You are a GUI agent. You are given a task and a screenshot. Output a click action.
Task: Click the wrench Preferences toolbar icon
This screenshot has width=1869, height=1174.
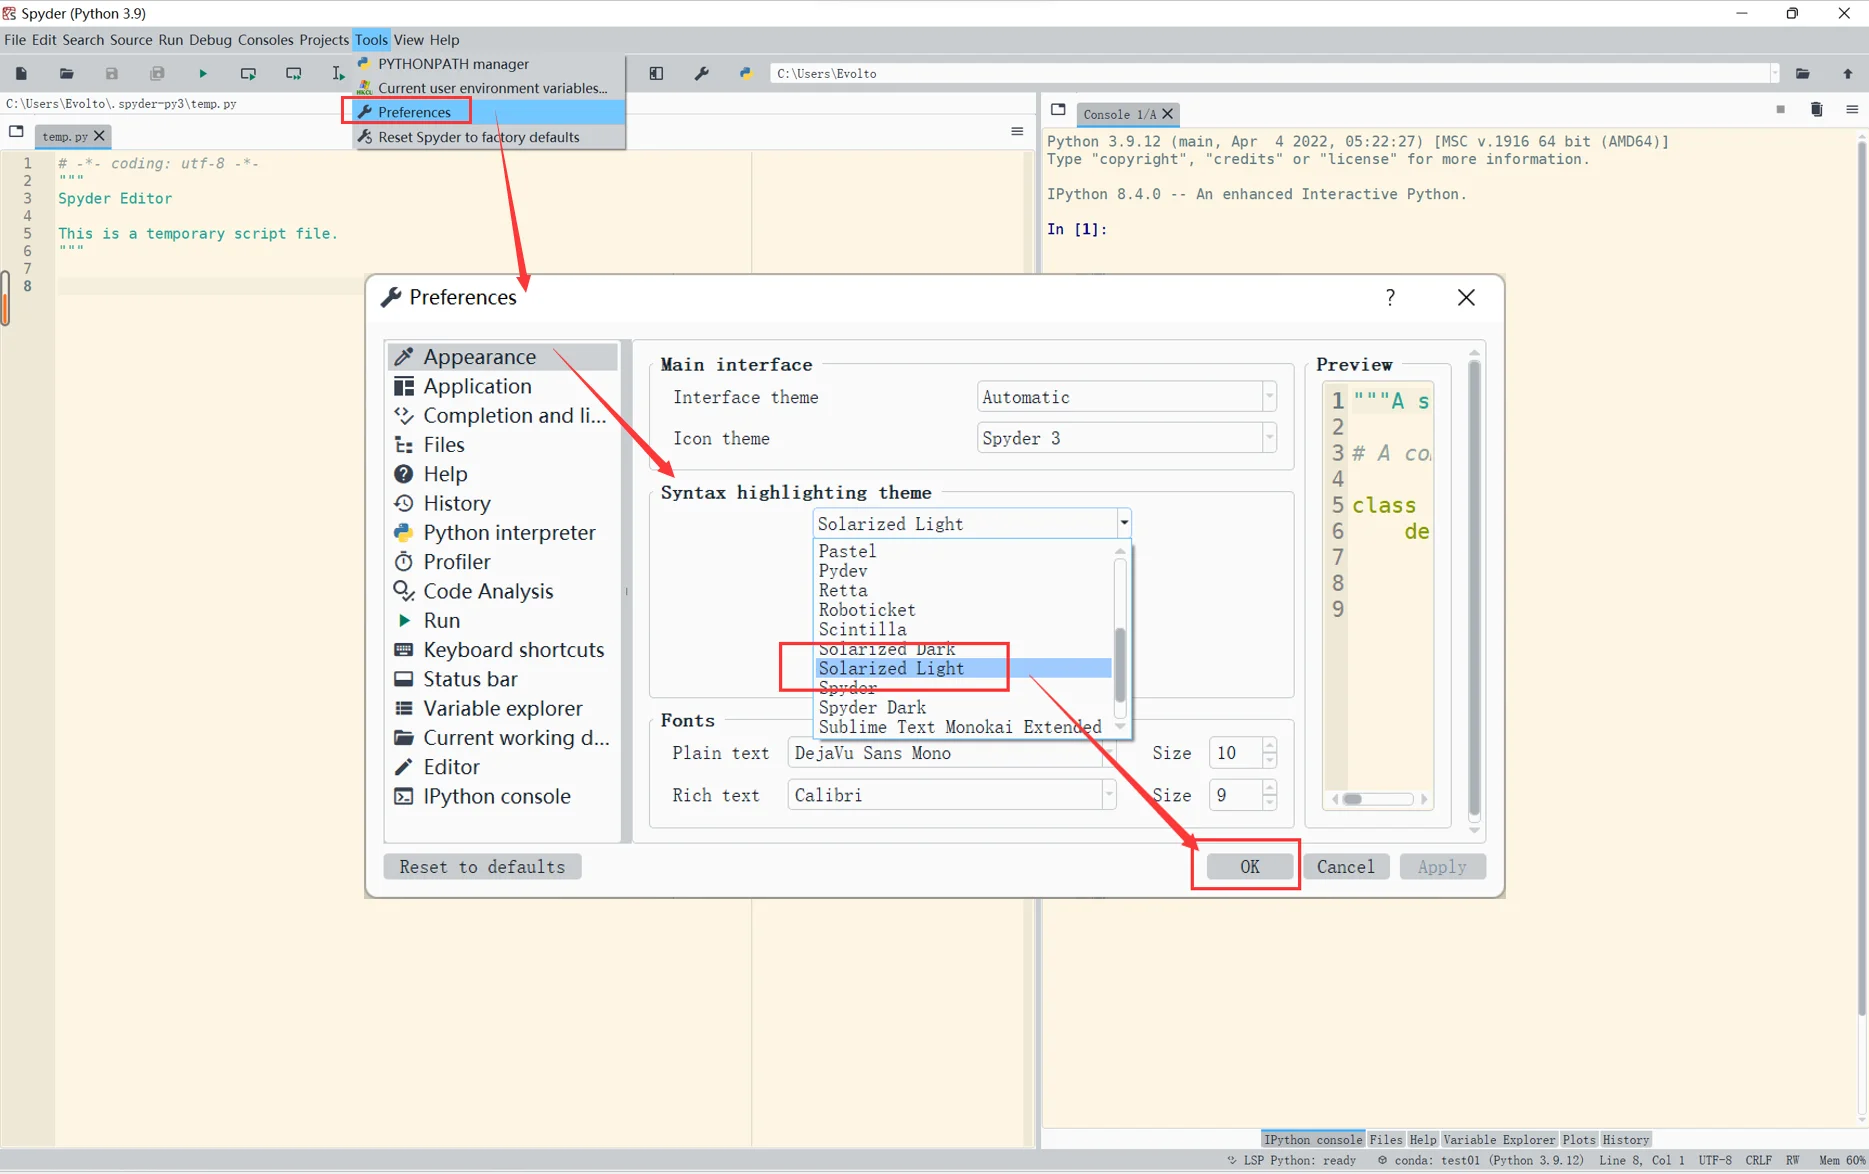(702, 73)
